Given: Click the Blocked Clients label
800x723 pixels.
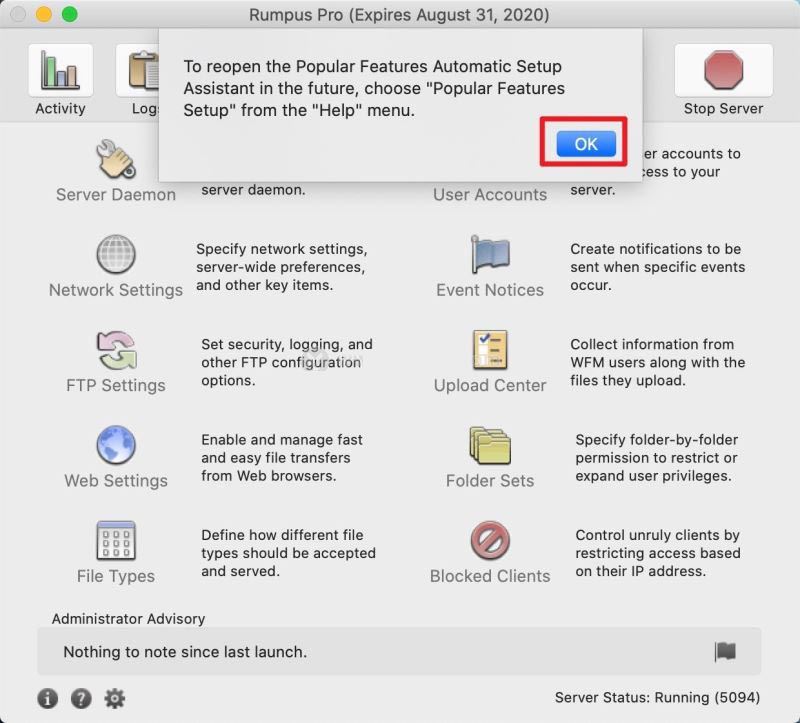Looking at the screenshot, I should (490, 576).
